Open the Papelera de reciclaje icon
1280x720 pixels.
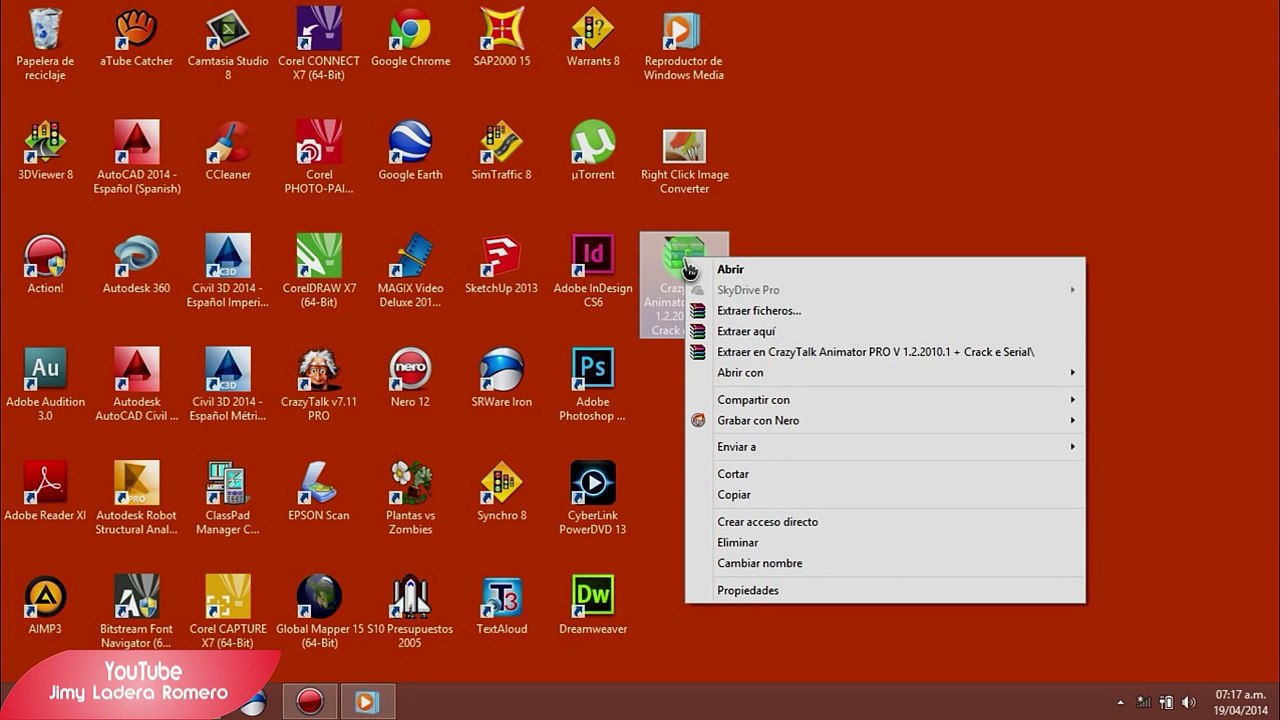click(x=45, y=44)
